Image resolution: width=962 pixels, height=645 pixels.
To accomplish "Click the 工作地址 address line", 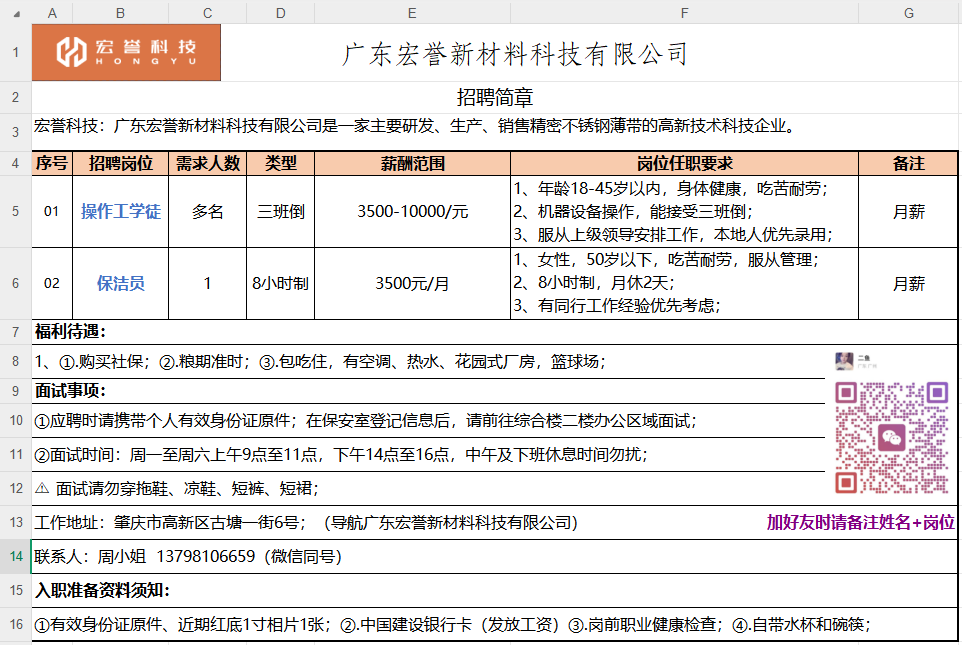I will pyautogui.click(x=306, y=523).
